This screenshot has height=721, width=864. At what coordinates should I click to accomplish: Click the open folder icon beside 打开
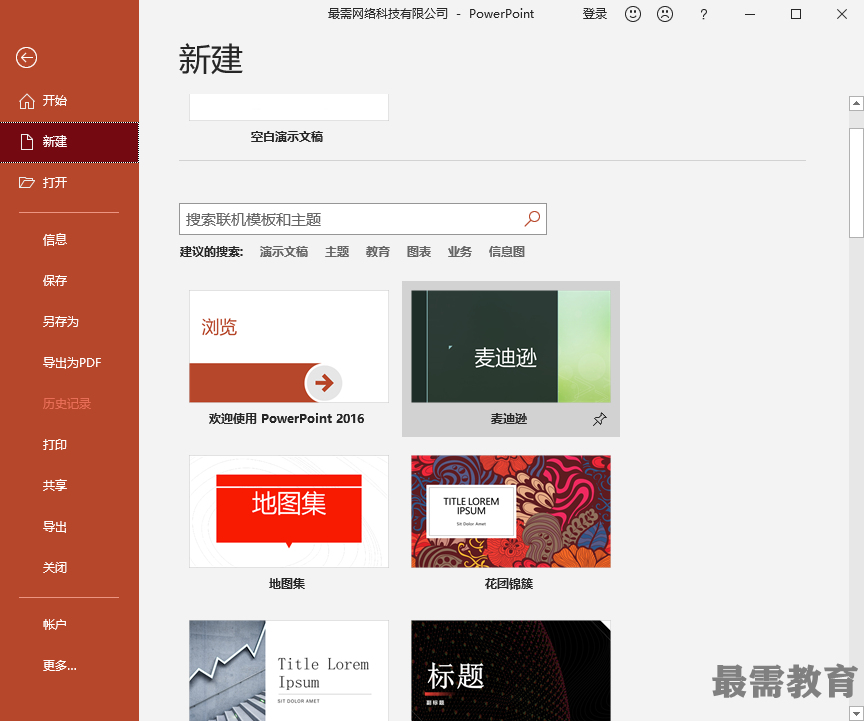(26, 182)
